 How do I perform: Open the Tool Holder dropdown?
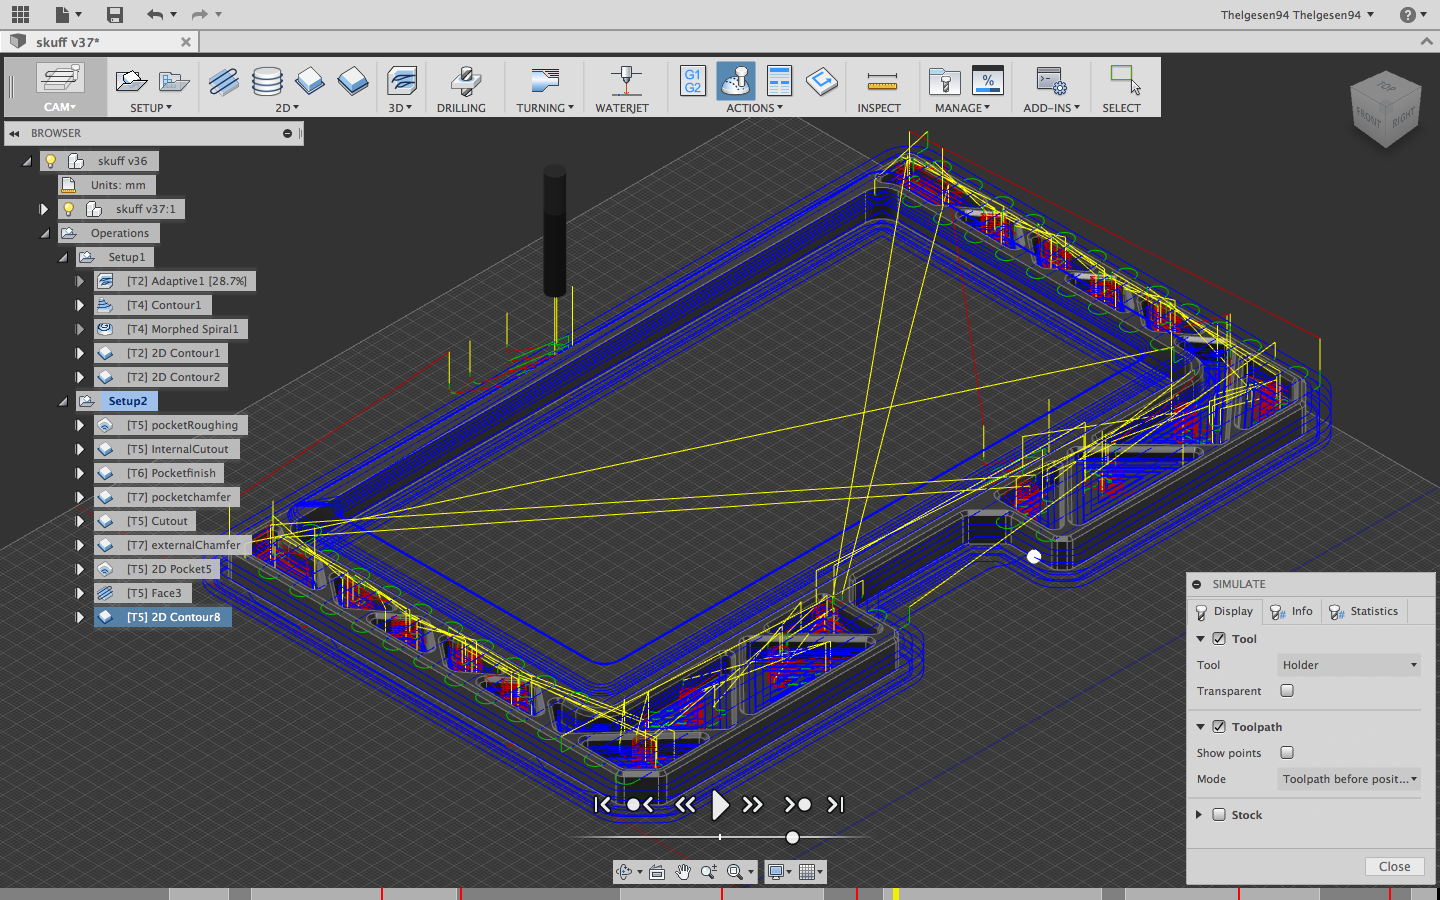pos(1349,665)
